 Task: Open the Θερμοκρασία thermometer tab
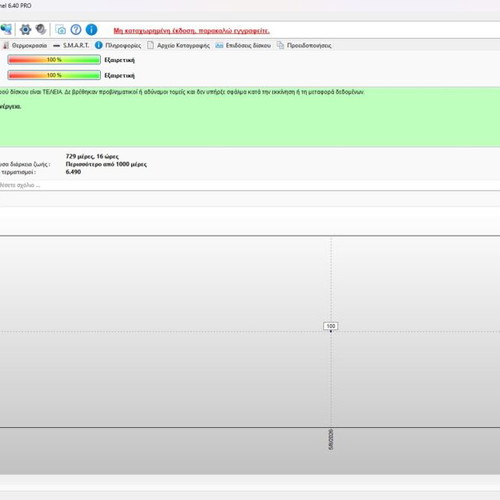[25, 45]
